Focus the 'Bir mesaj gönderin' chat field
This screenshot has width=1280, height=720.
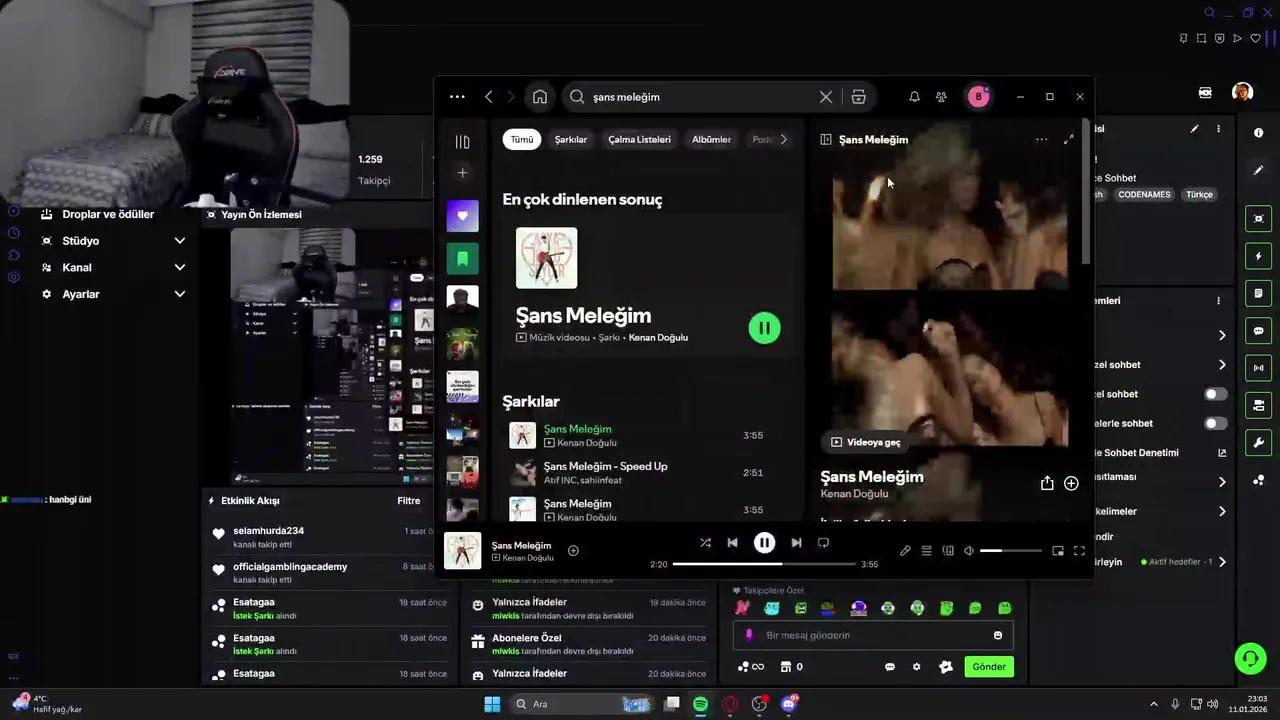(x=873, y=635)
